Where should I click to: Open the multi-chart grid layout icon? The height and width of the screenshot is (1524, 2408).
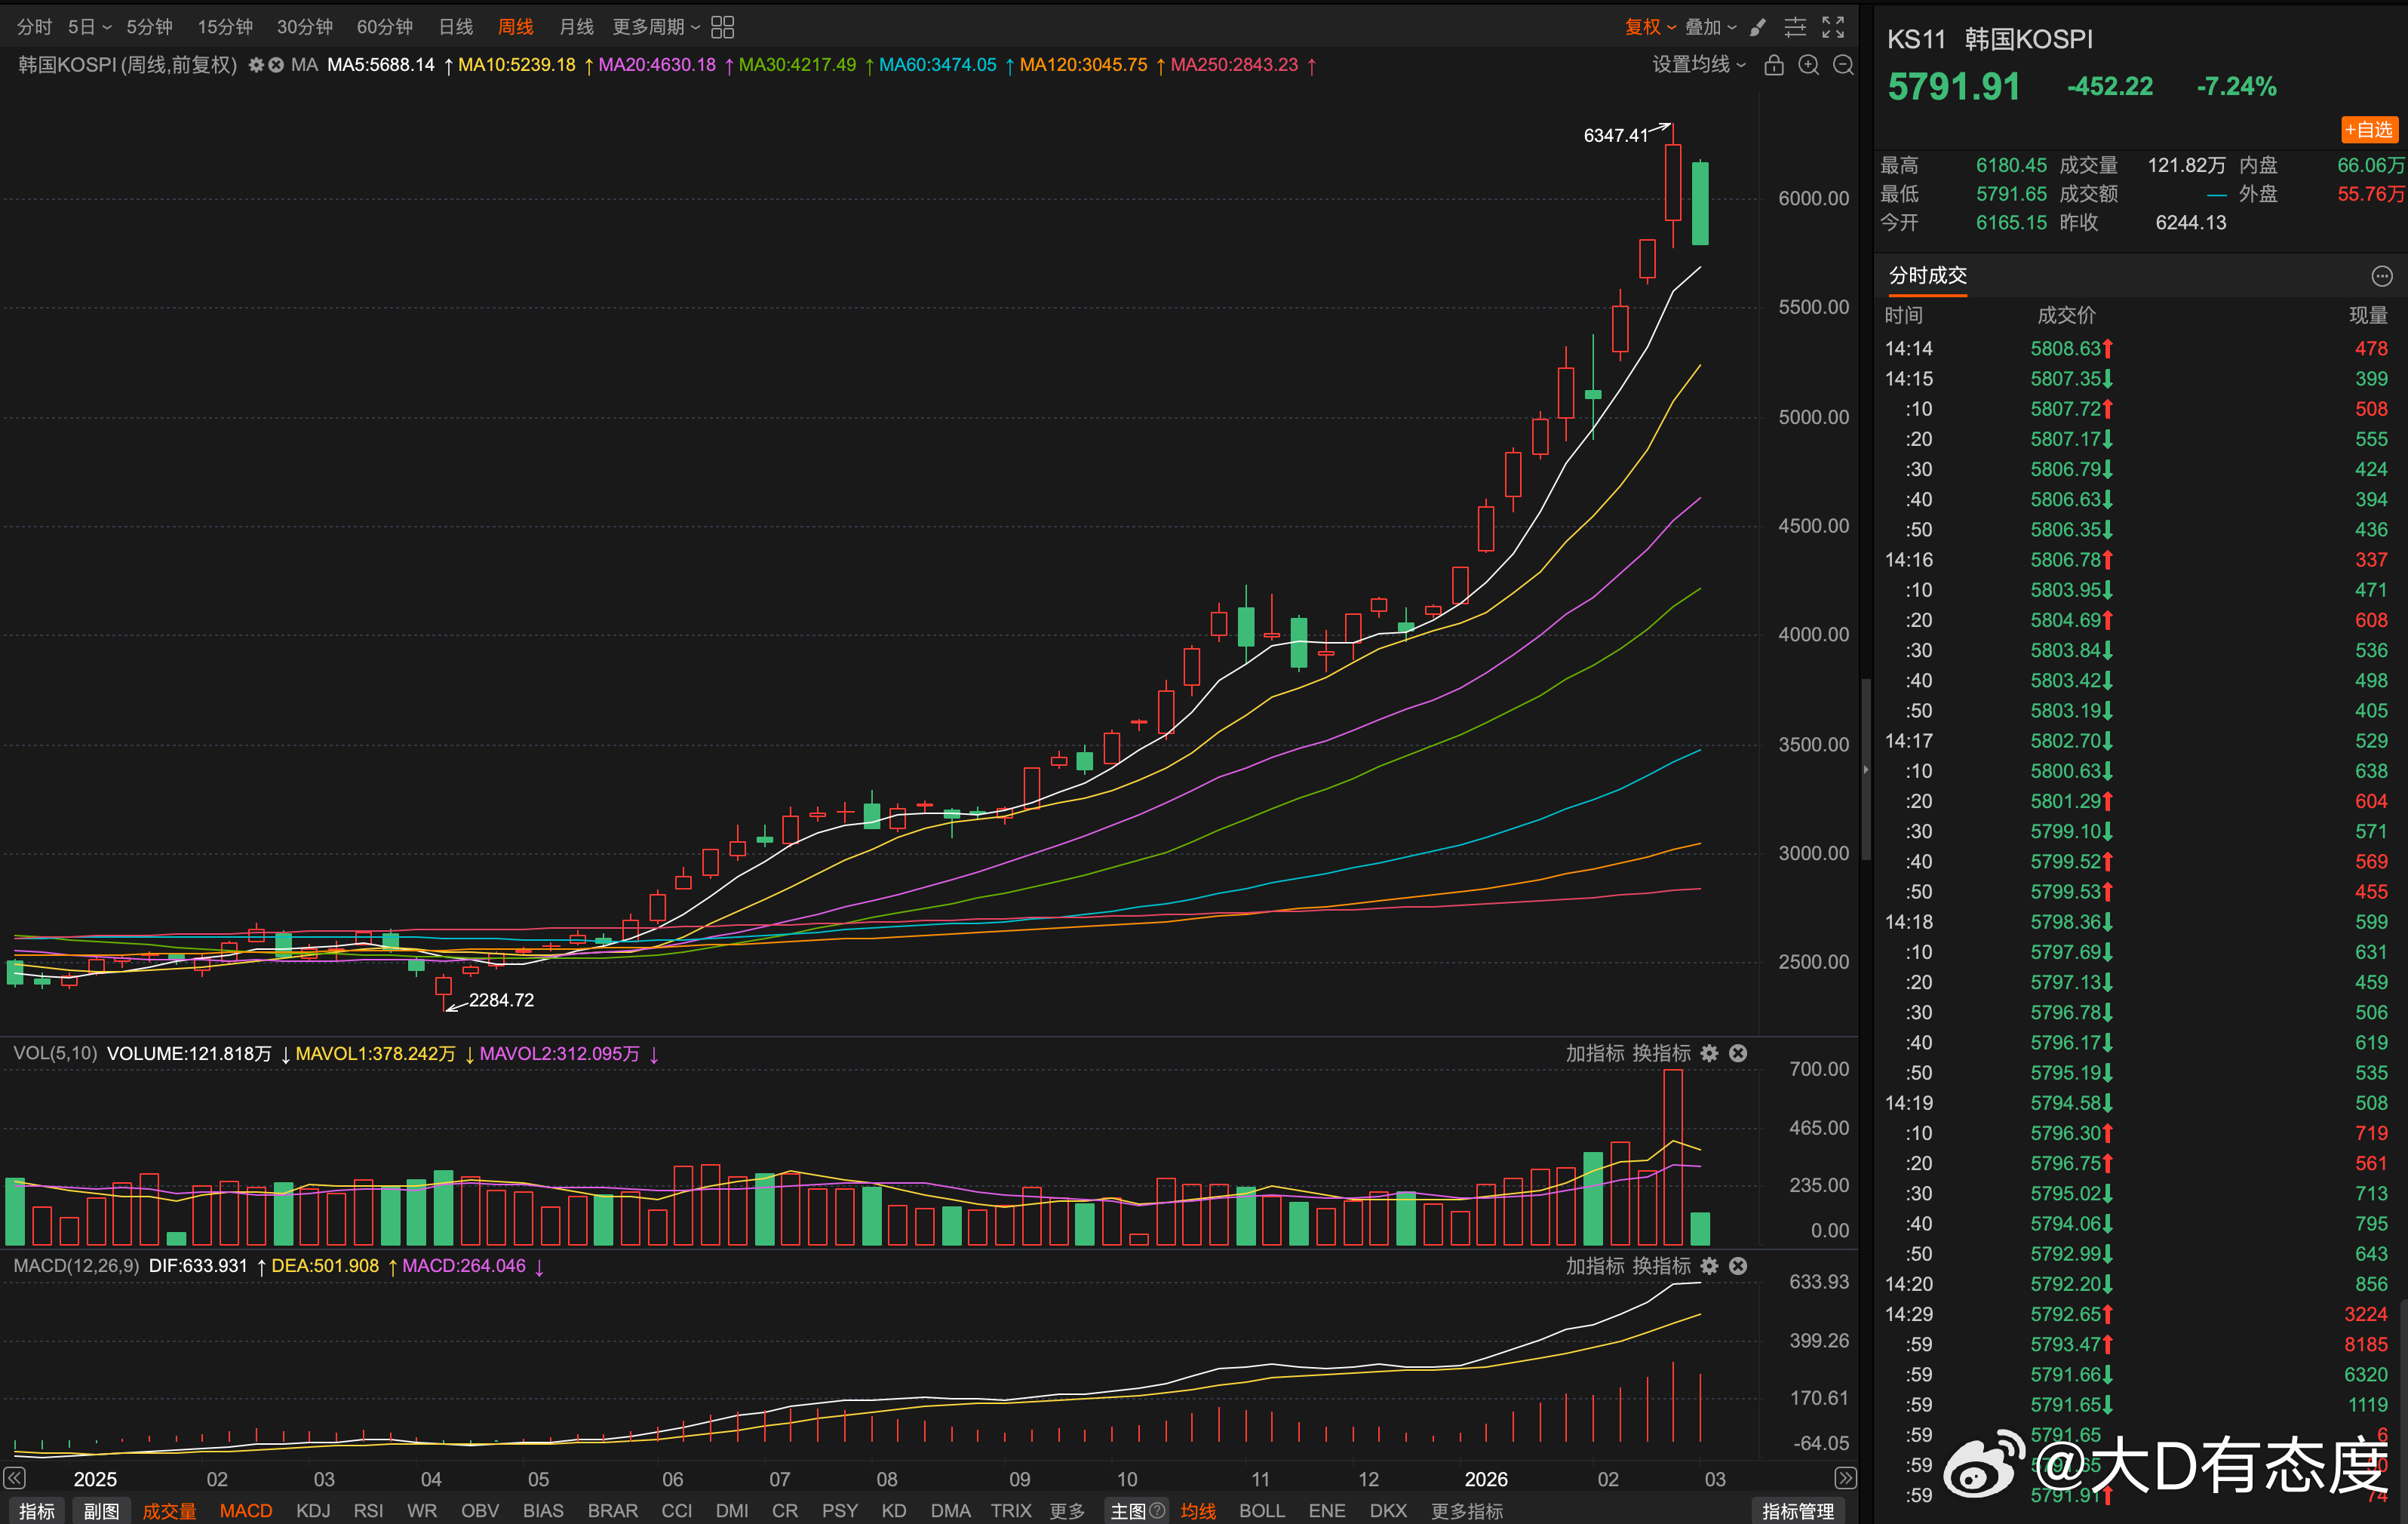[722, 27]
